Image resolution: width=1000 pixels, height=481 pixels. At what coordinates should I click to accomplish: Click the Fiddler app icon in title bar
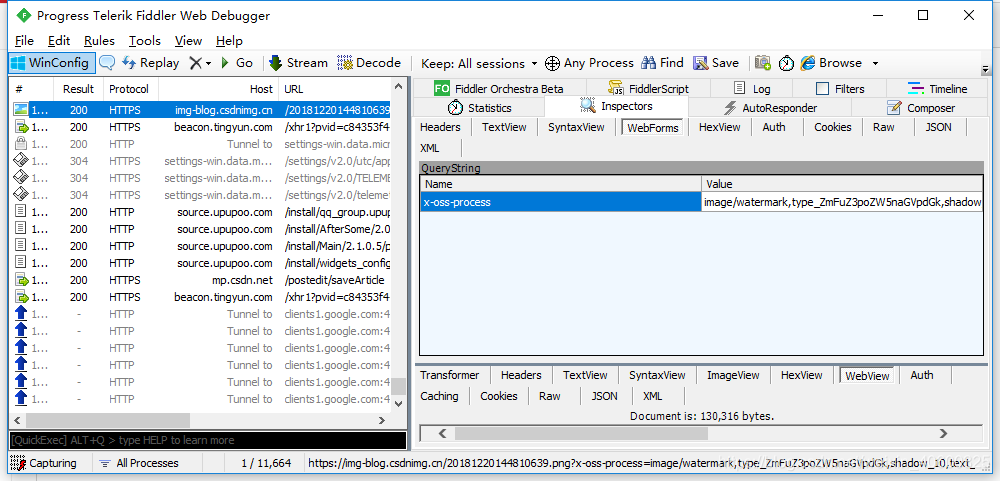[24, 15]
